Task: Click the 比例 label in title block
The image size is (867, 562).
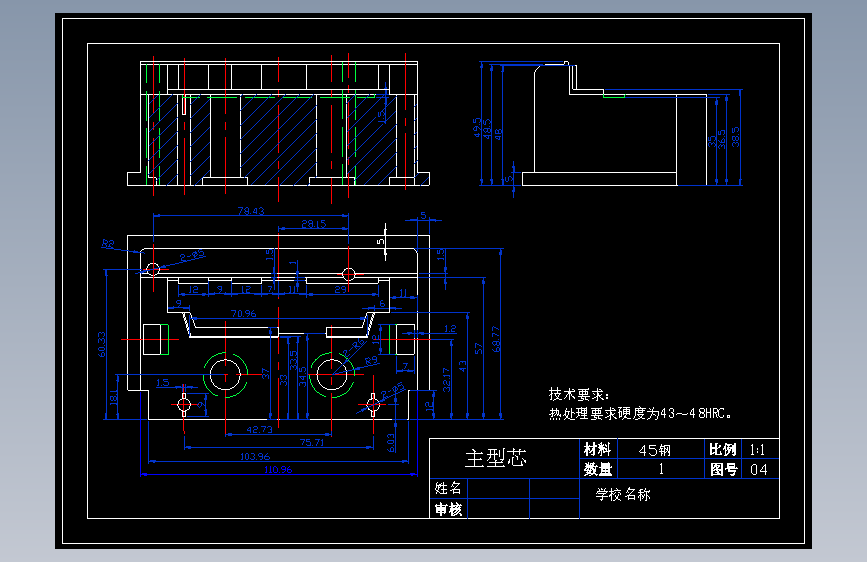Action: 723,449
